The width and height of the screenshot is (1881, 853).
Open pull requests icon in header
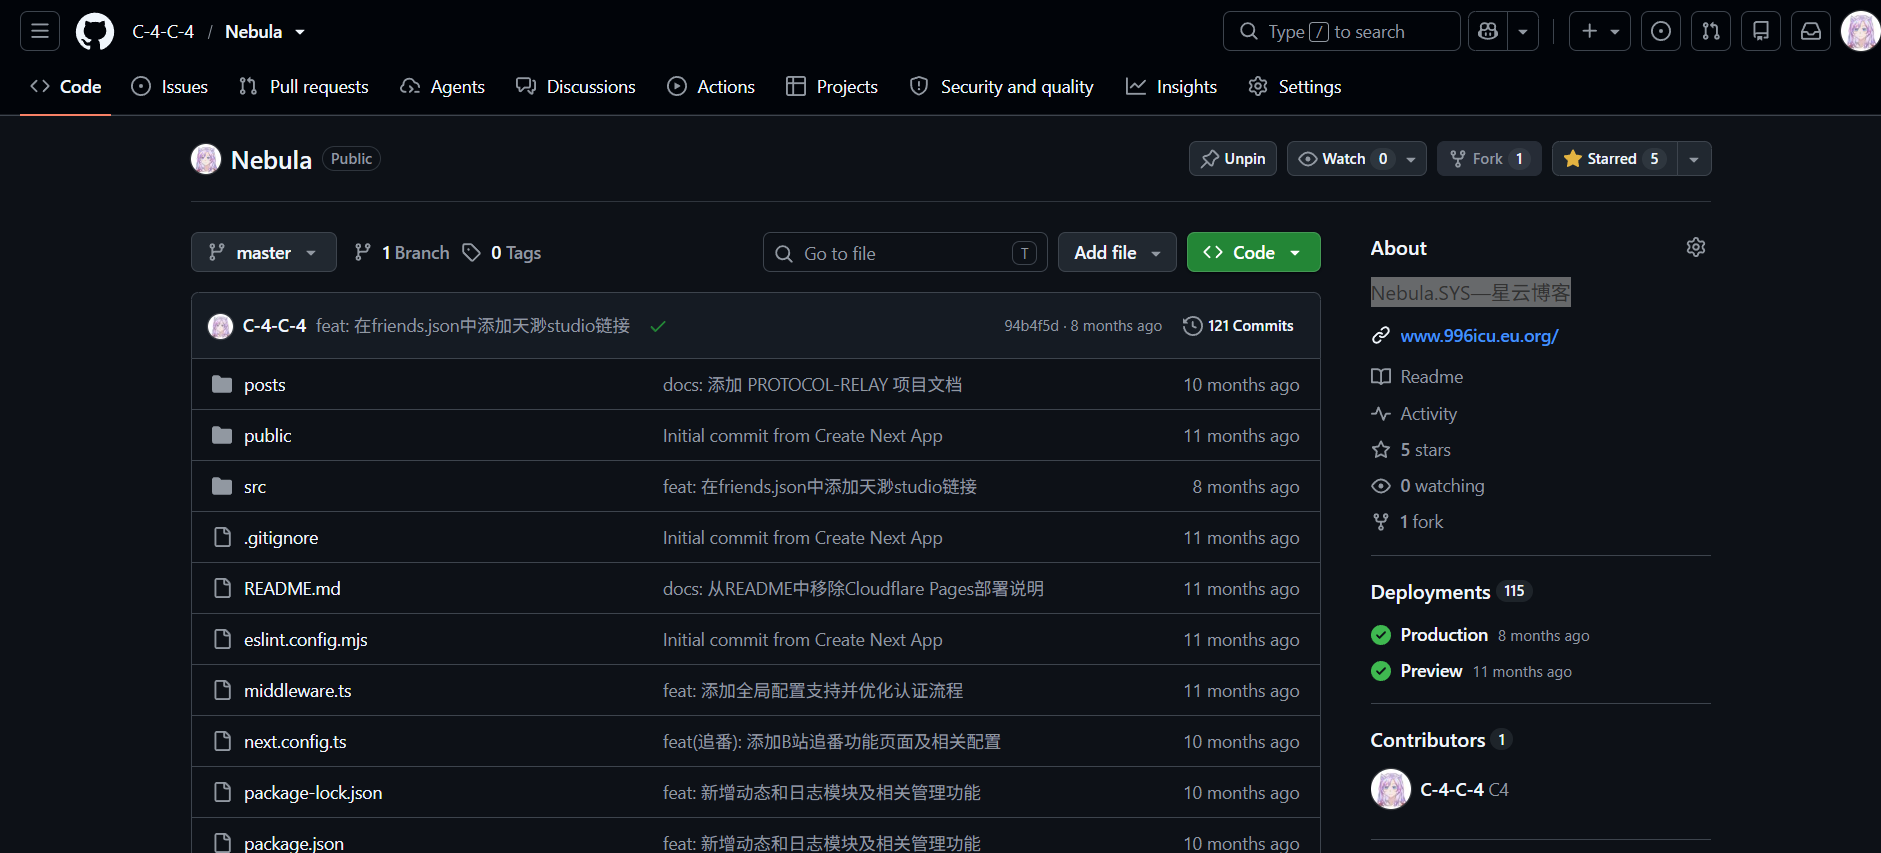[1711, 31]
